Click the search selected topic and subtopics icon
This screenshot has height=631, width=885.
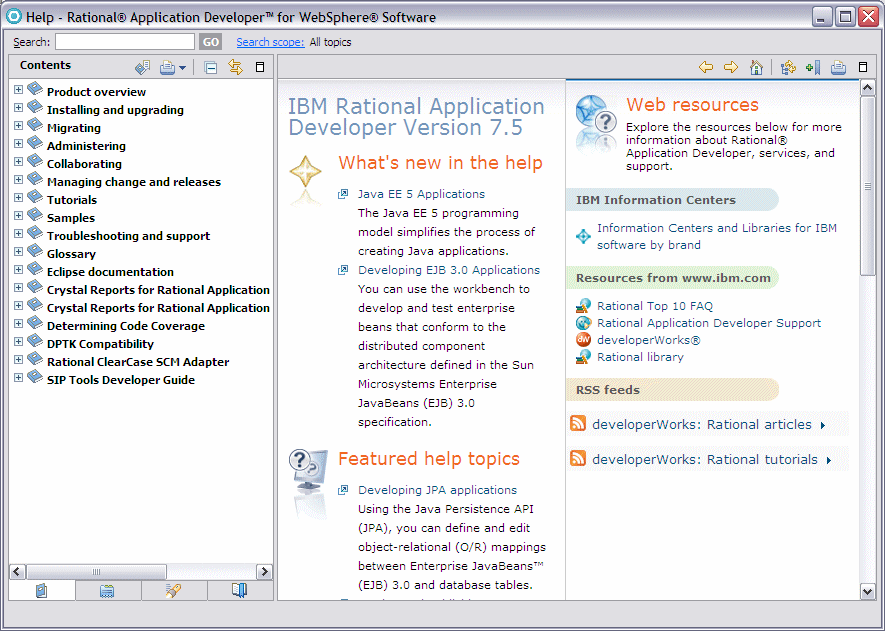click(142, 68)
